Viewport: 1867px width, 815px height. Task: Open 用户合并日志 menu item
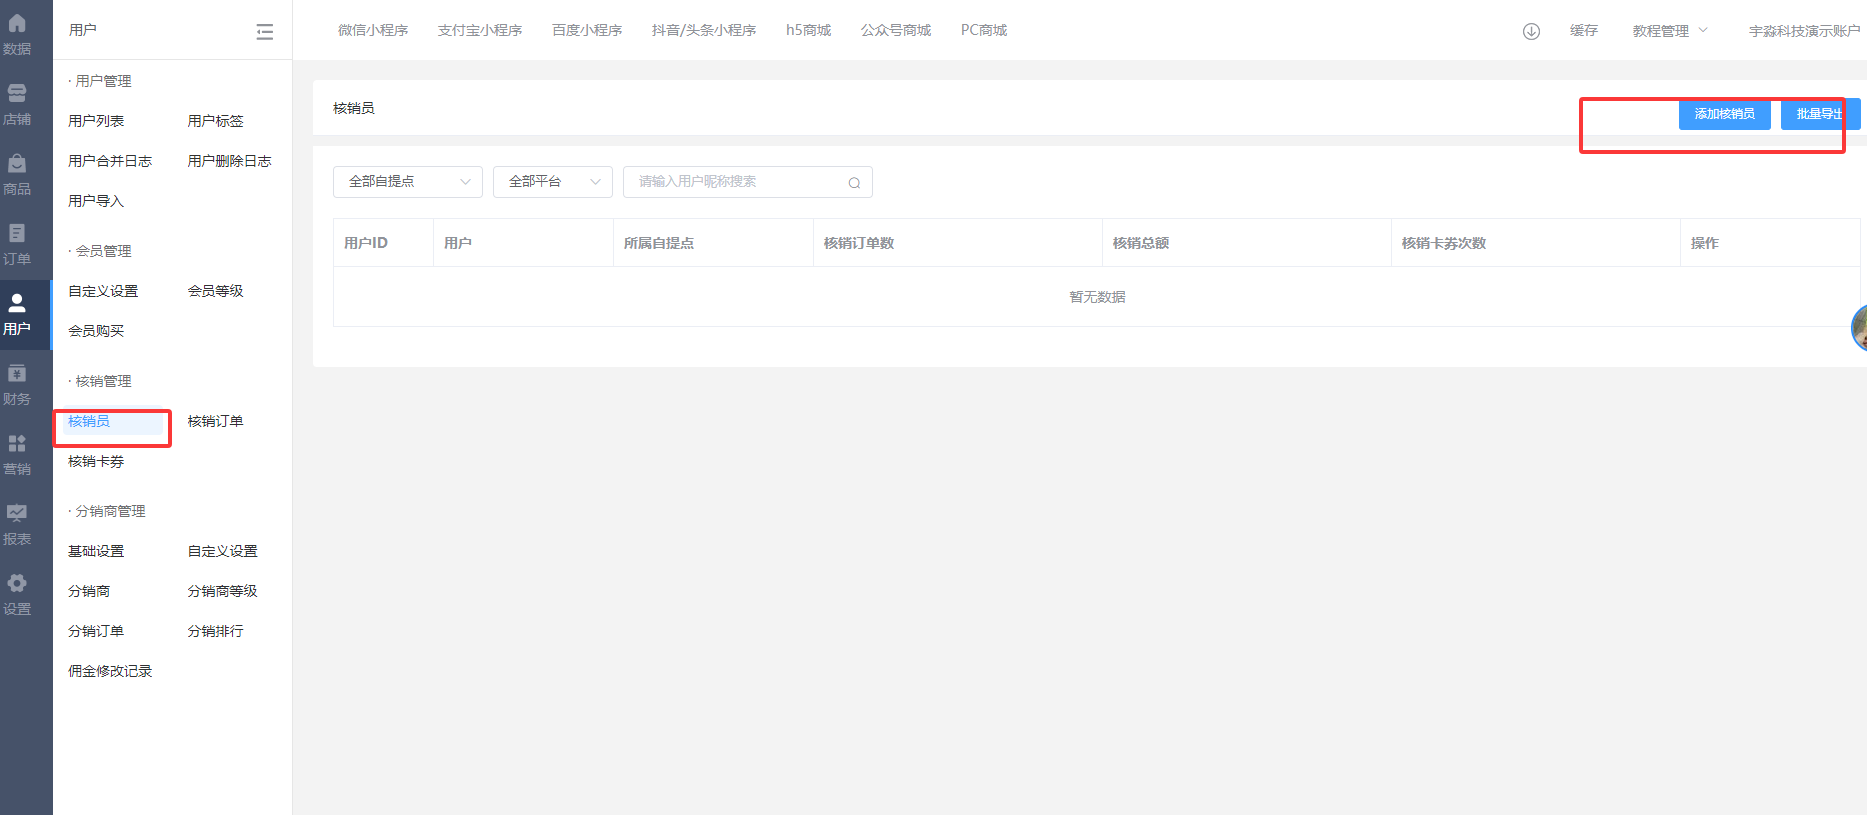(x=110, y=161)
